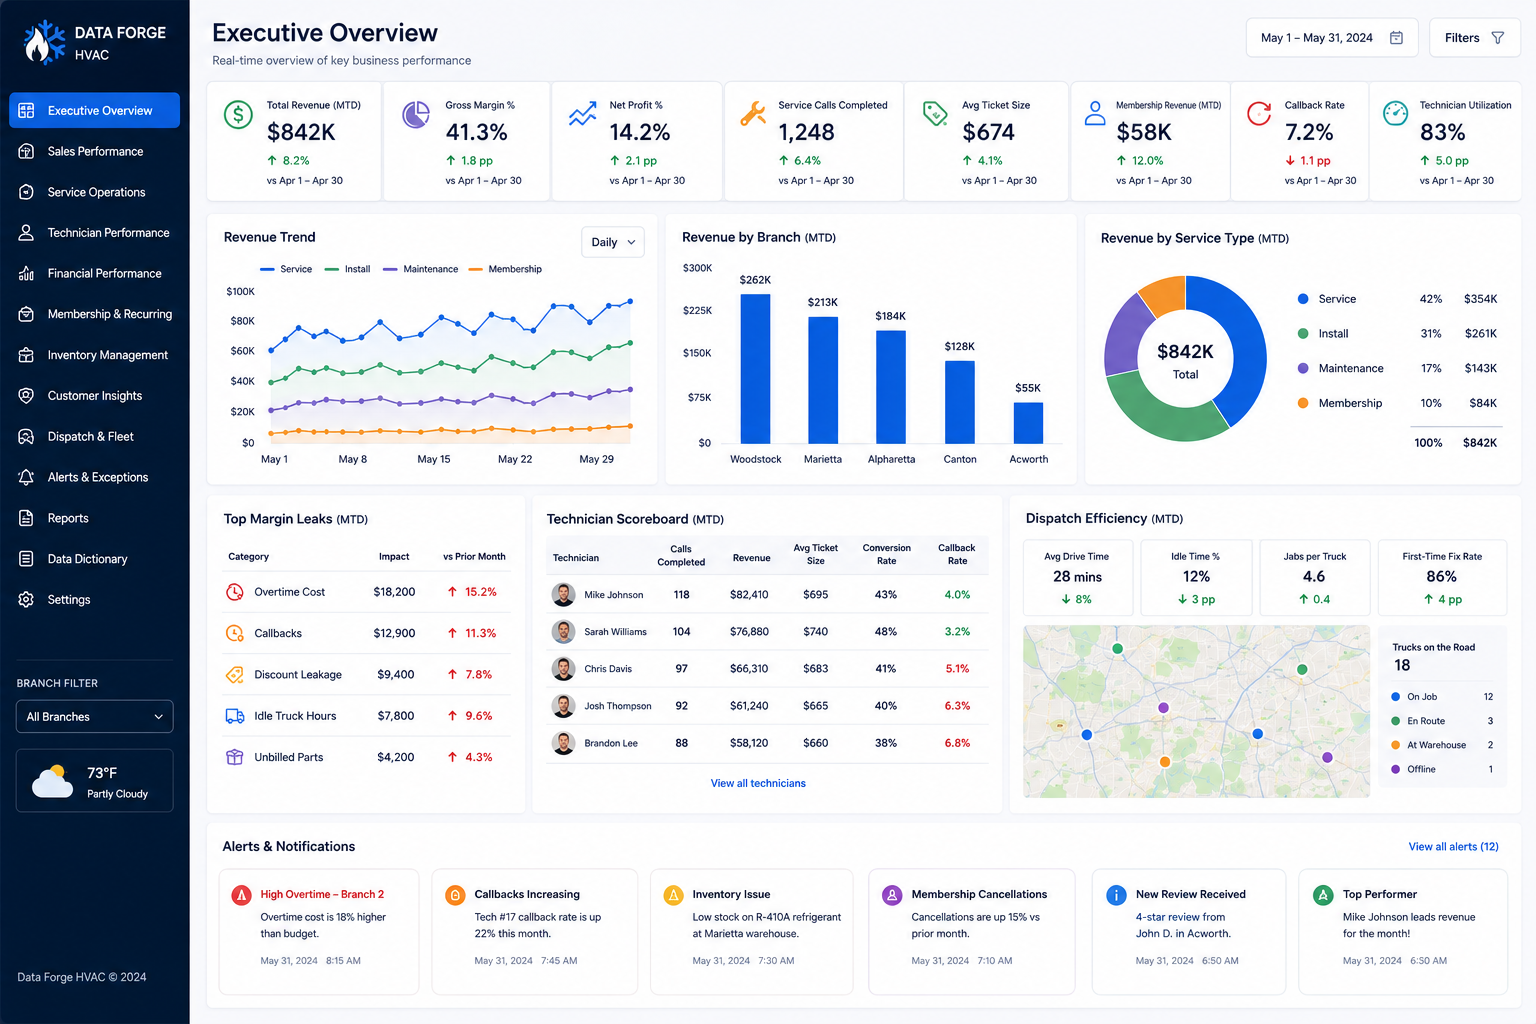Click the Callback Rate column header
This screenshot has height=1024, width=1536.
tap(957, 554)
